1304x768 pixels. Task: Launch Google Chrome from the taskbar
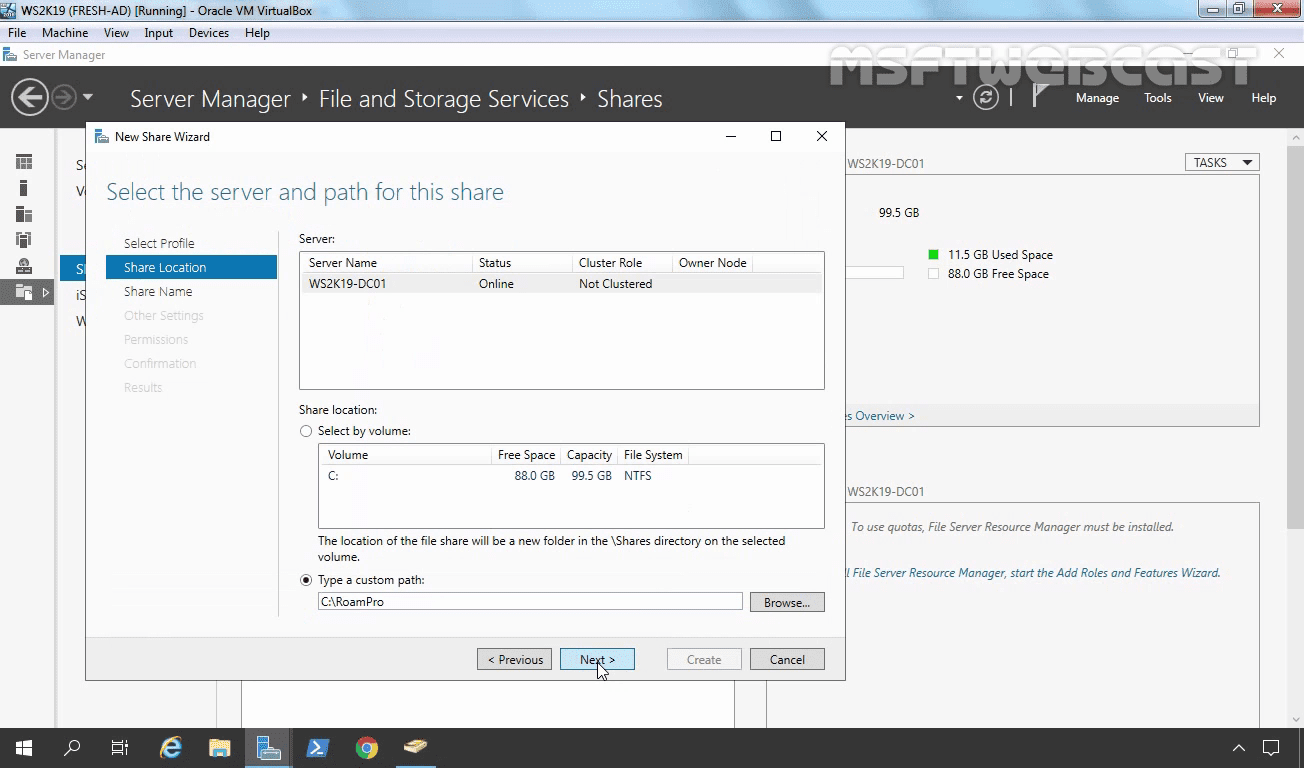pos(367,747)
